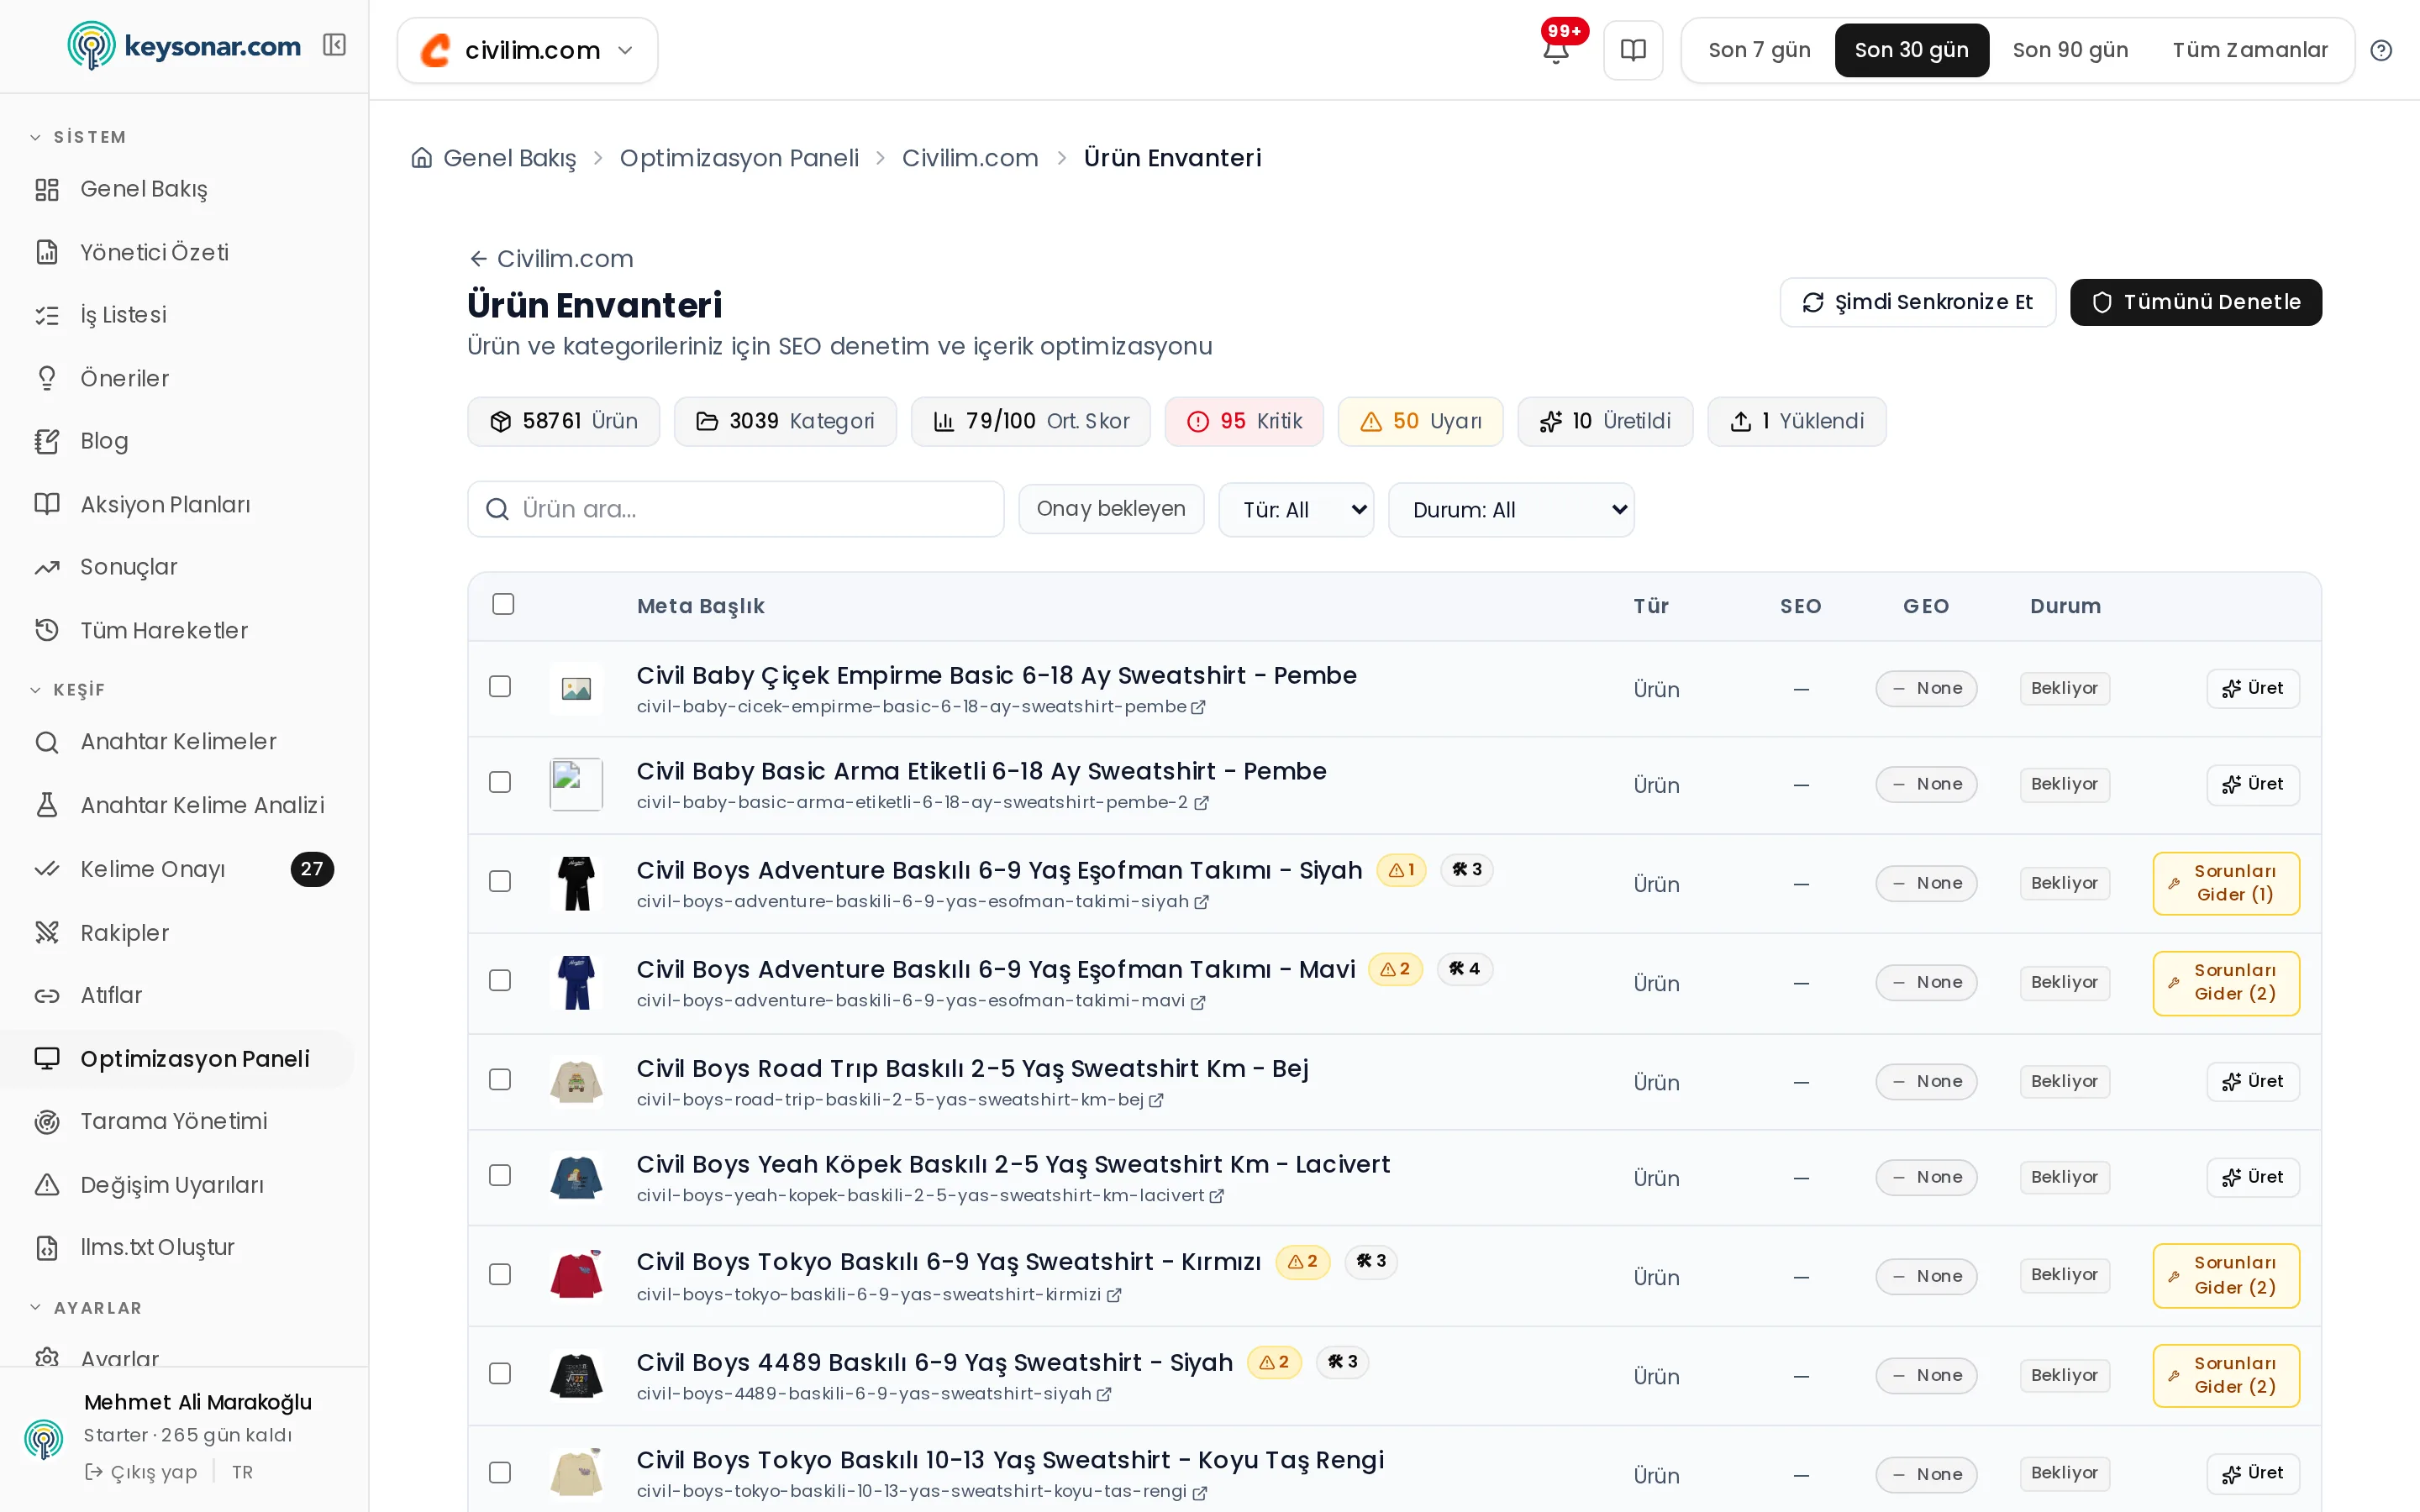Click the 95 Kritik stat chip
2420x1512 pixels.
[x=1244, y=421]
